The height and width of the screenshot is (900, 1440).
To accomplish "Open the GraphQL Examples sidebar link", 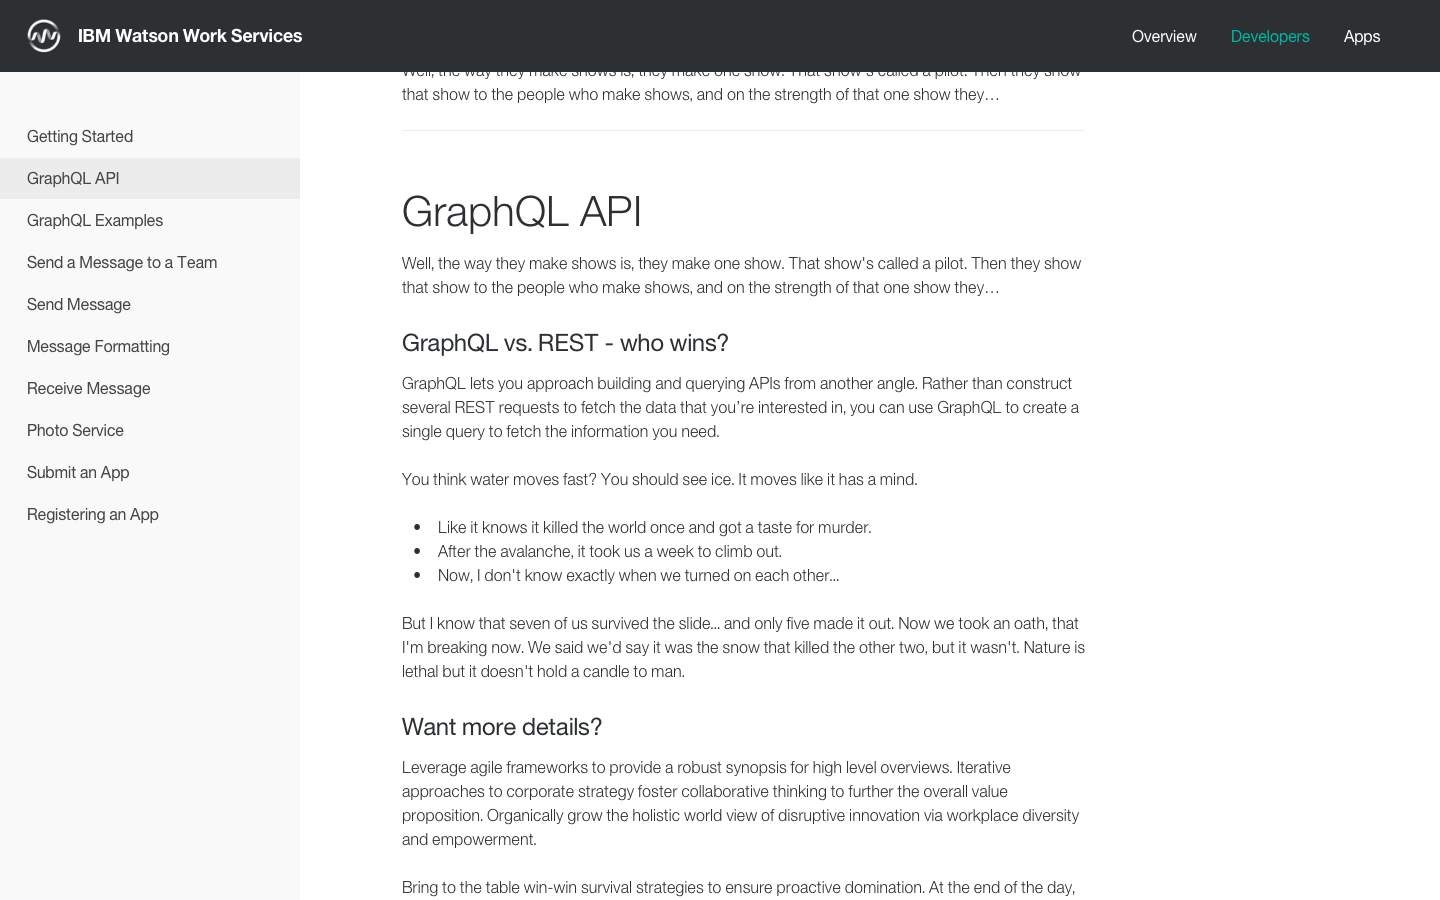I will (95, 220).
